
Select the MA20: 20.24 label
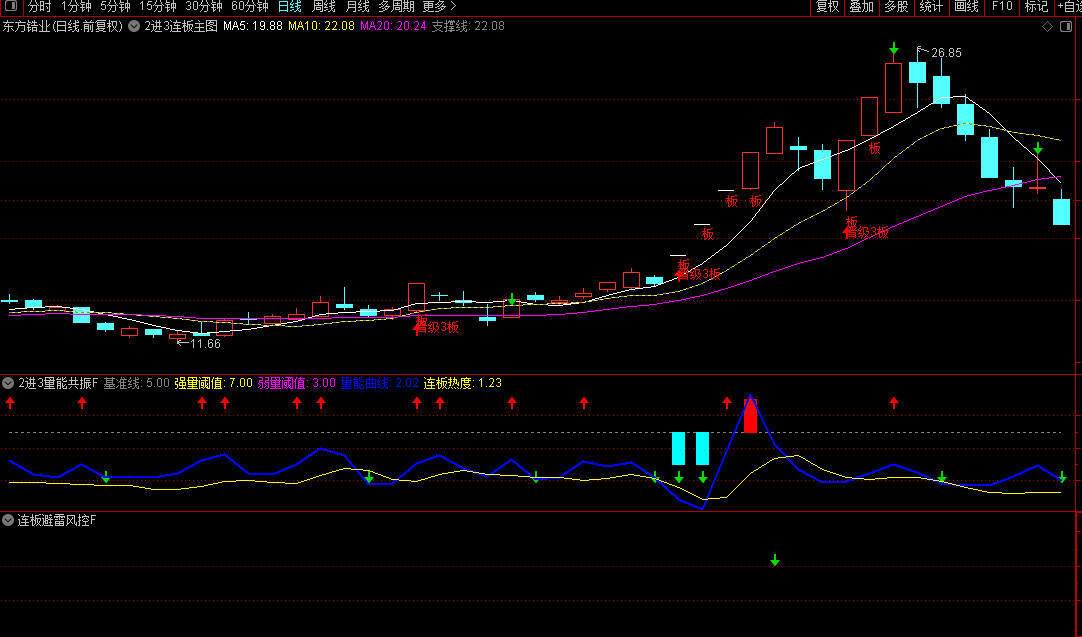coord(393,26)
